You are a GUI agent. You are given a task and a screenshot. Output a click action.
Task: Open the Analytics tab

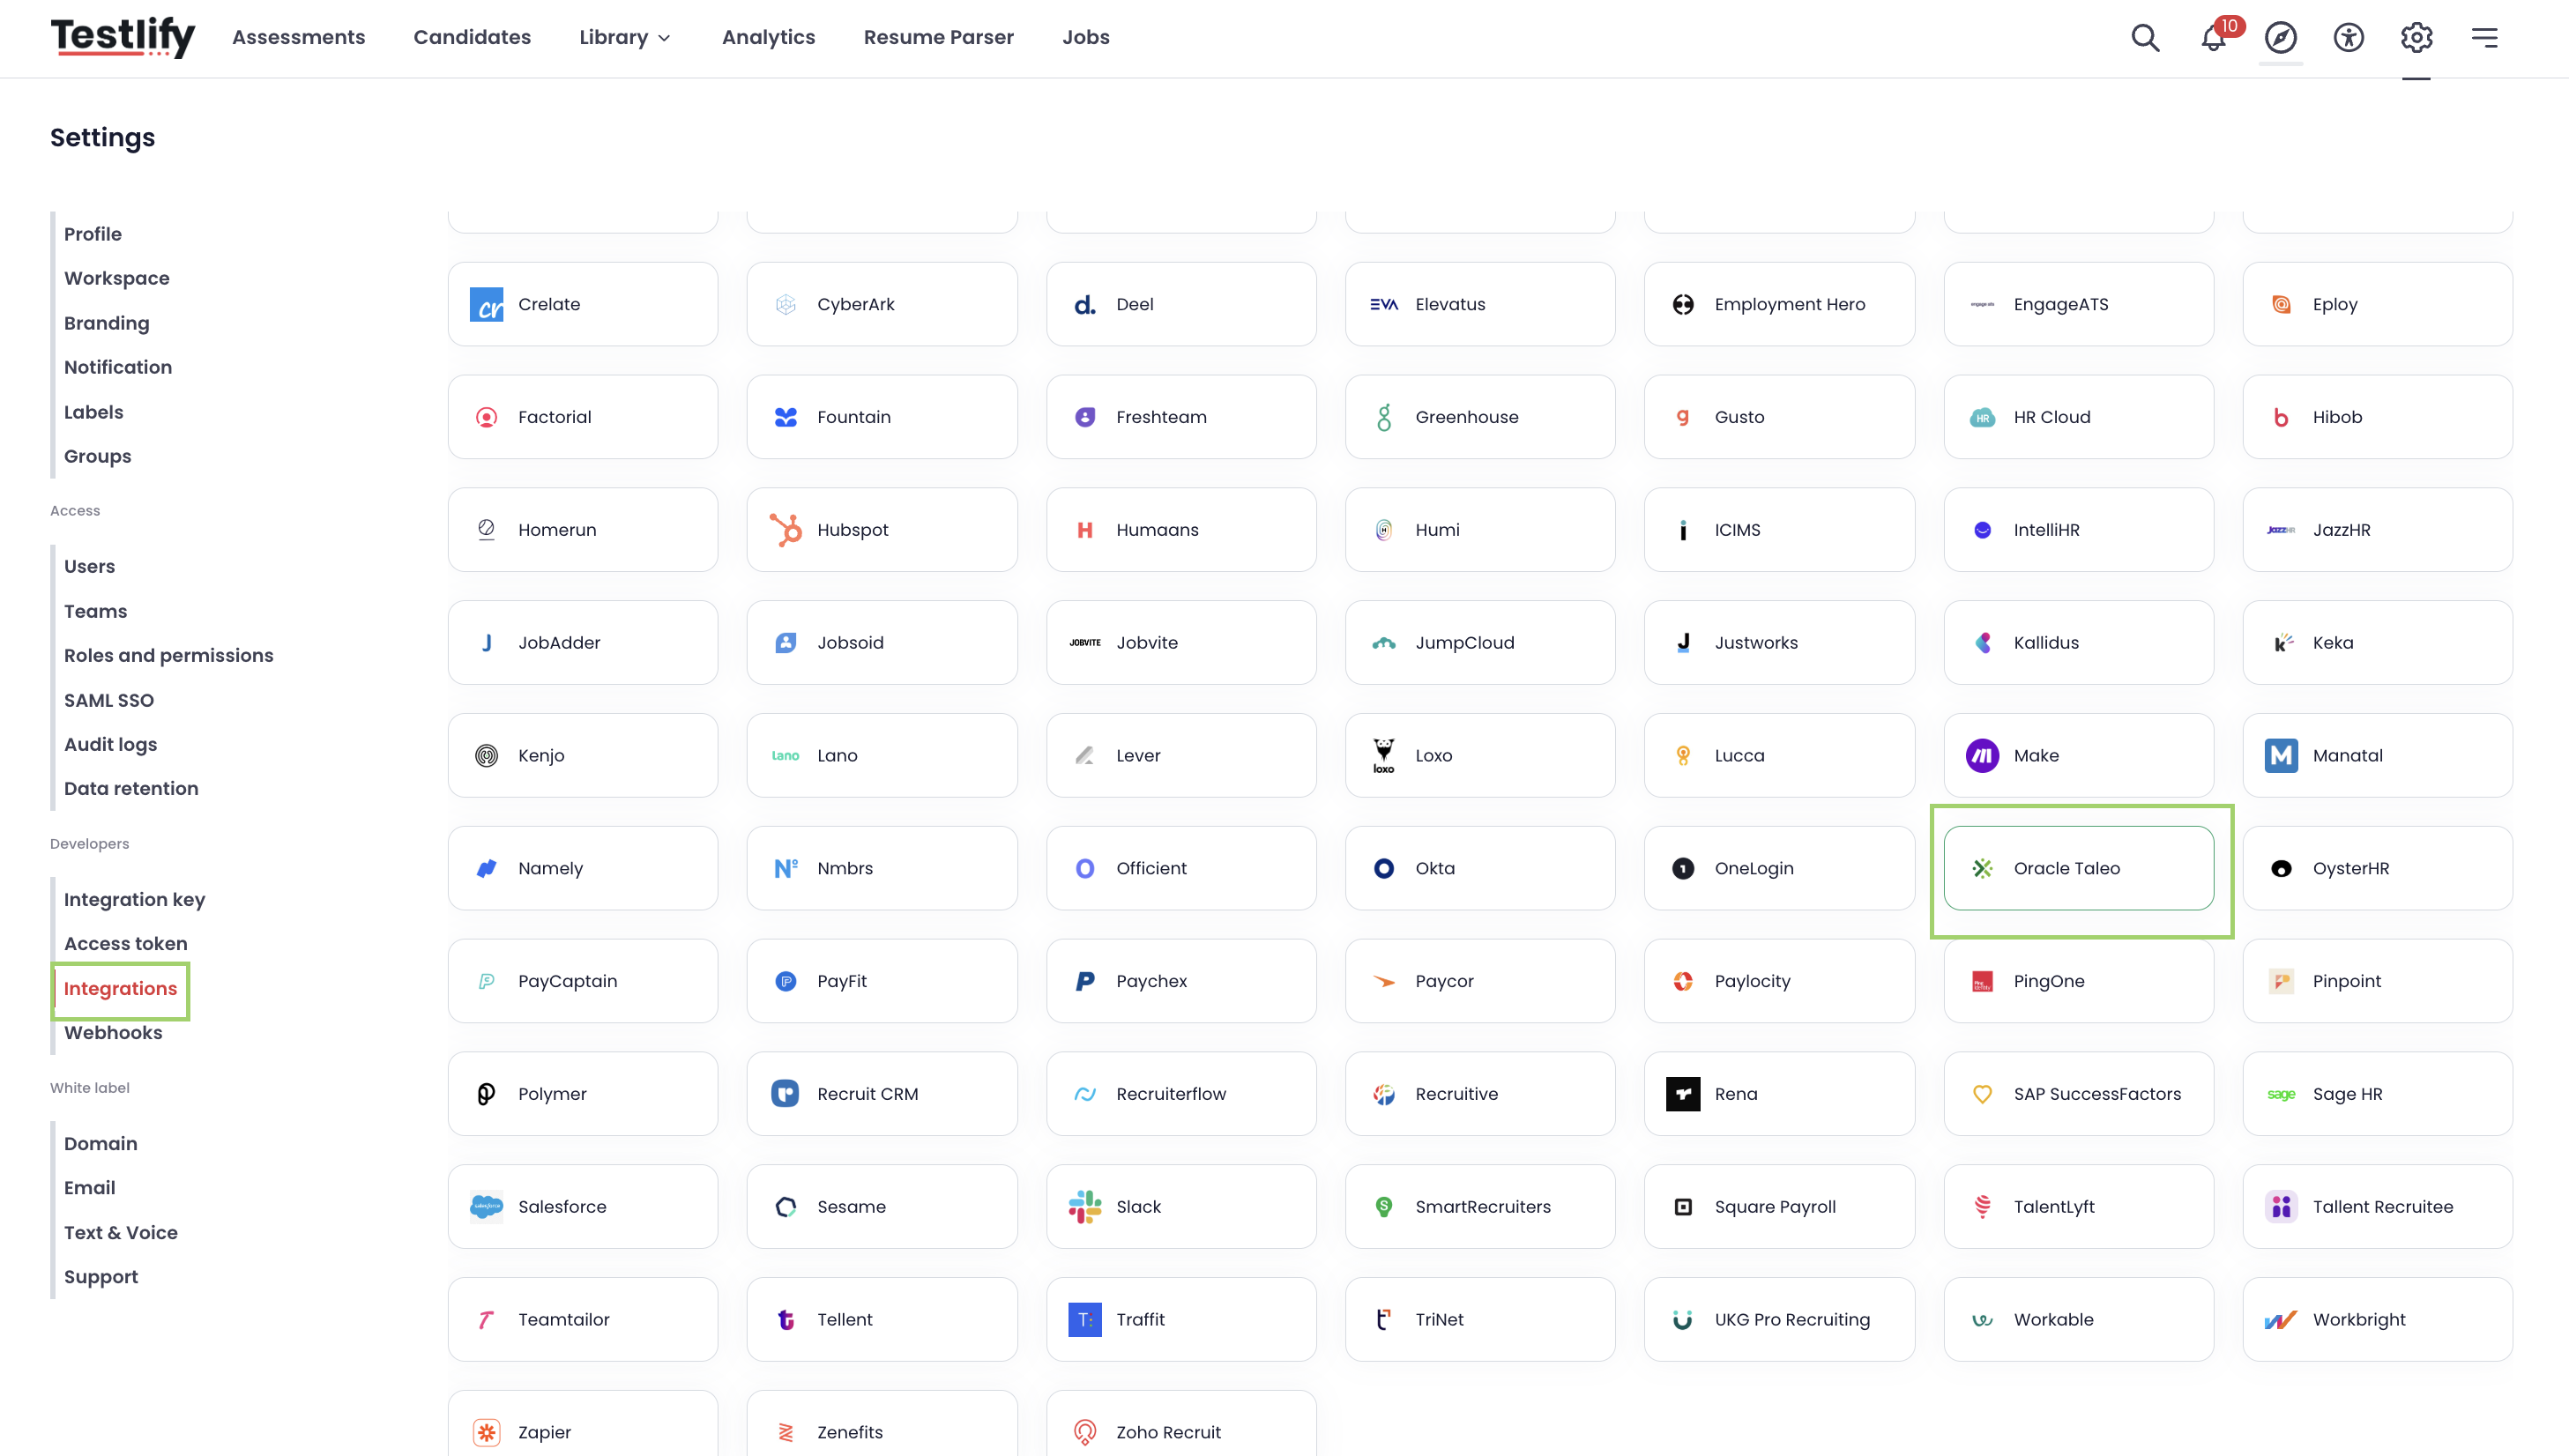pos(769,38)
